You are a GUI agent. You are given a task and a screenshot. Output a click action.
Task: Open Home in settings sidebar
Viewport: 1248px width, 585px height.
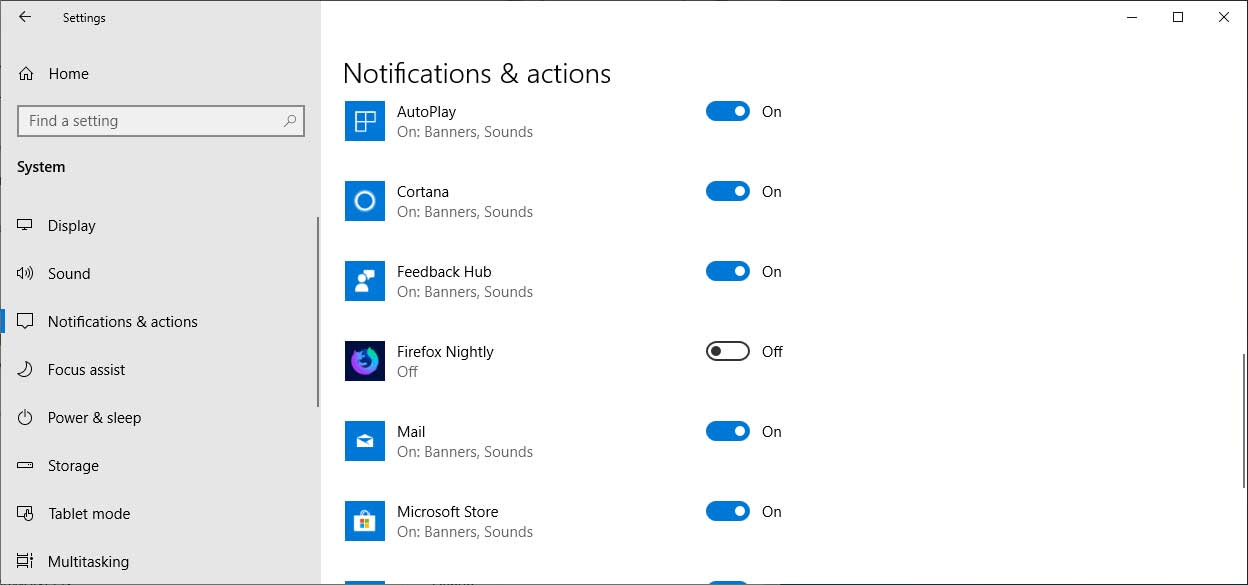coord(160,74)
